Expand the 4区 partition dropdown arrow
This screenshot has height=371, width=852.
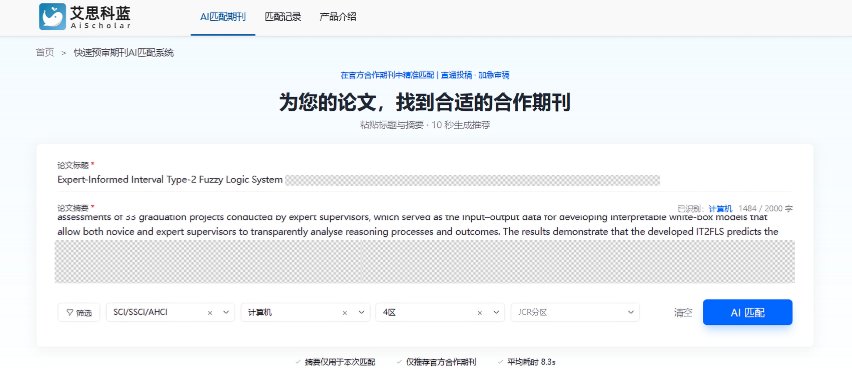(x=495, y=313)
